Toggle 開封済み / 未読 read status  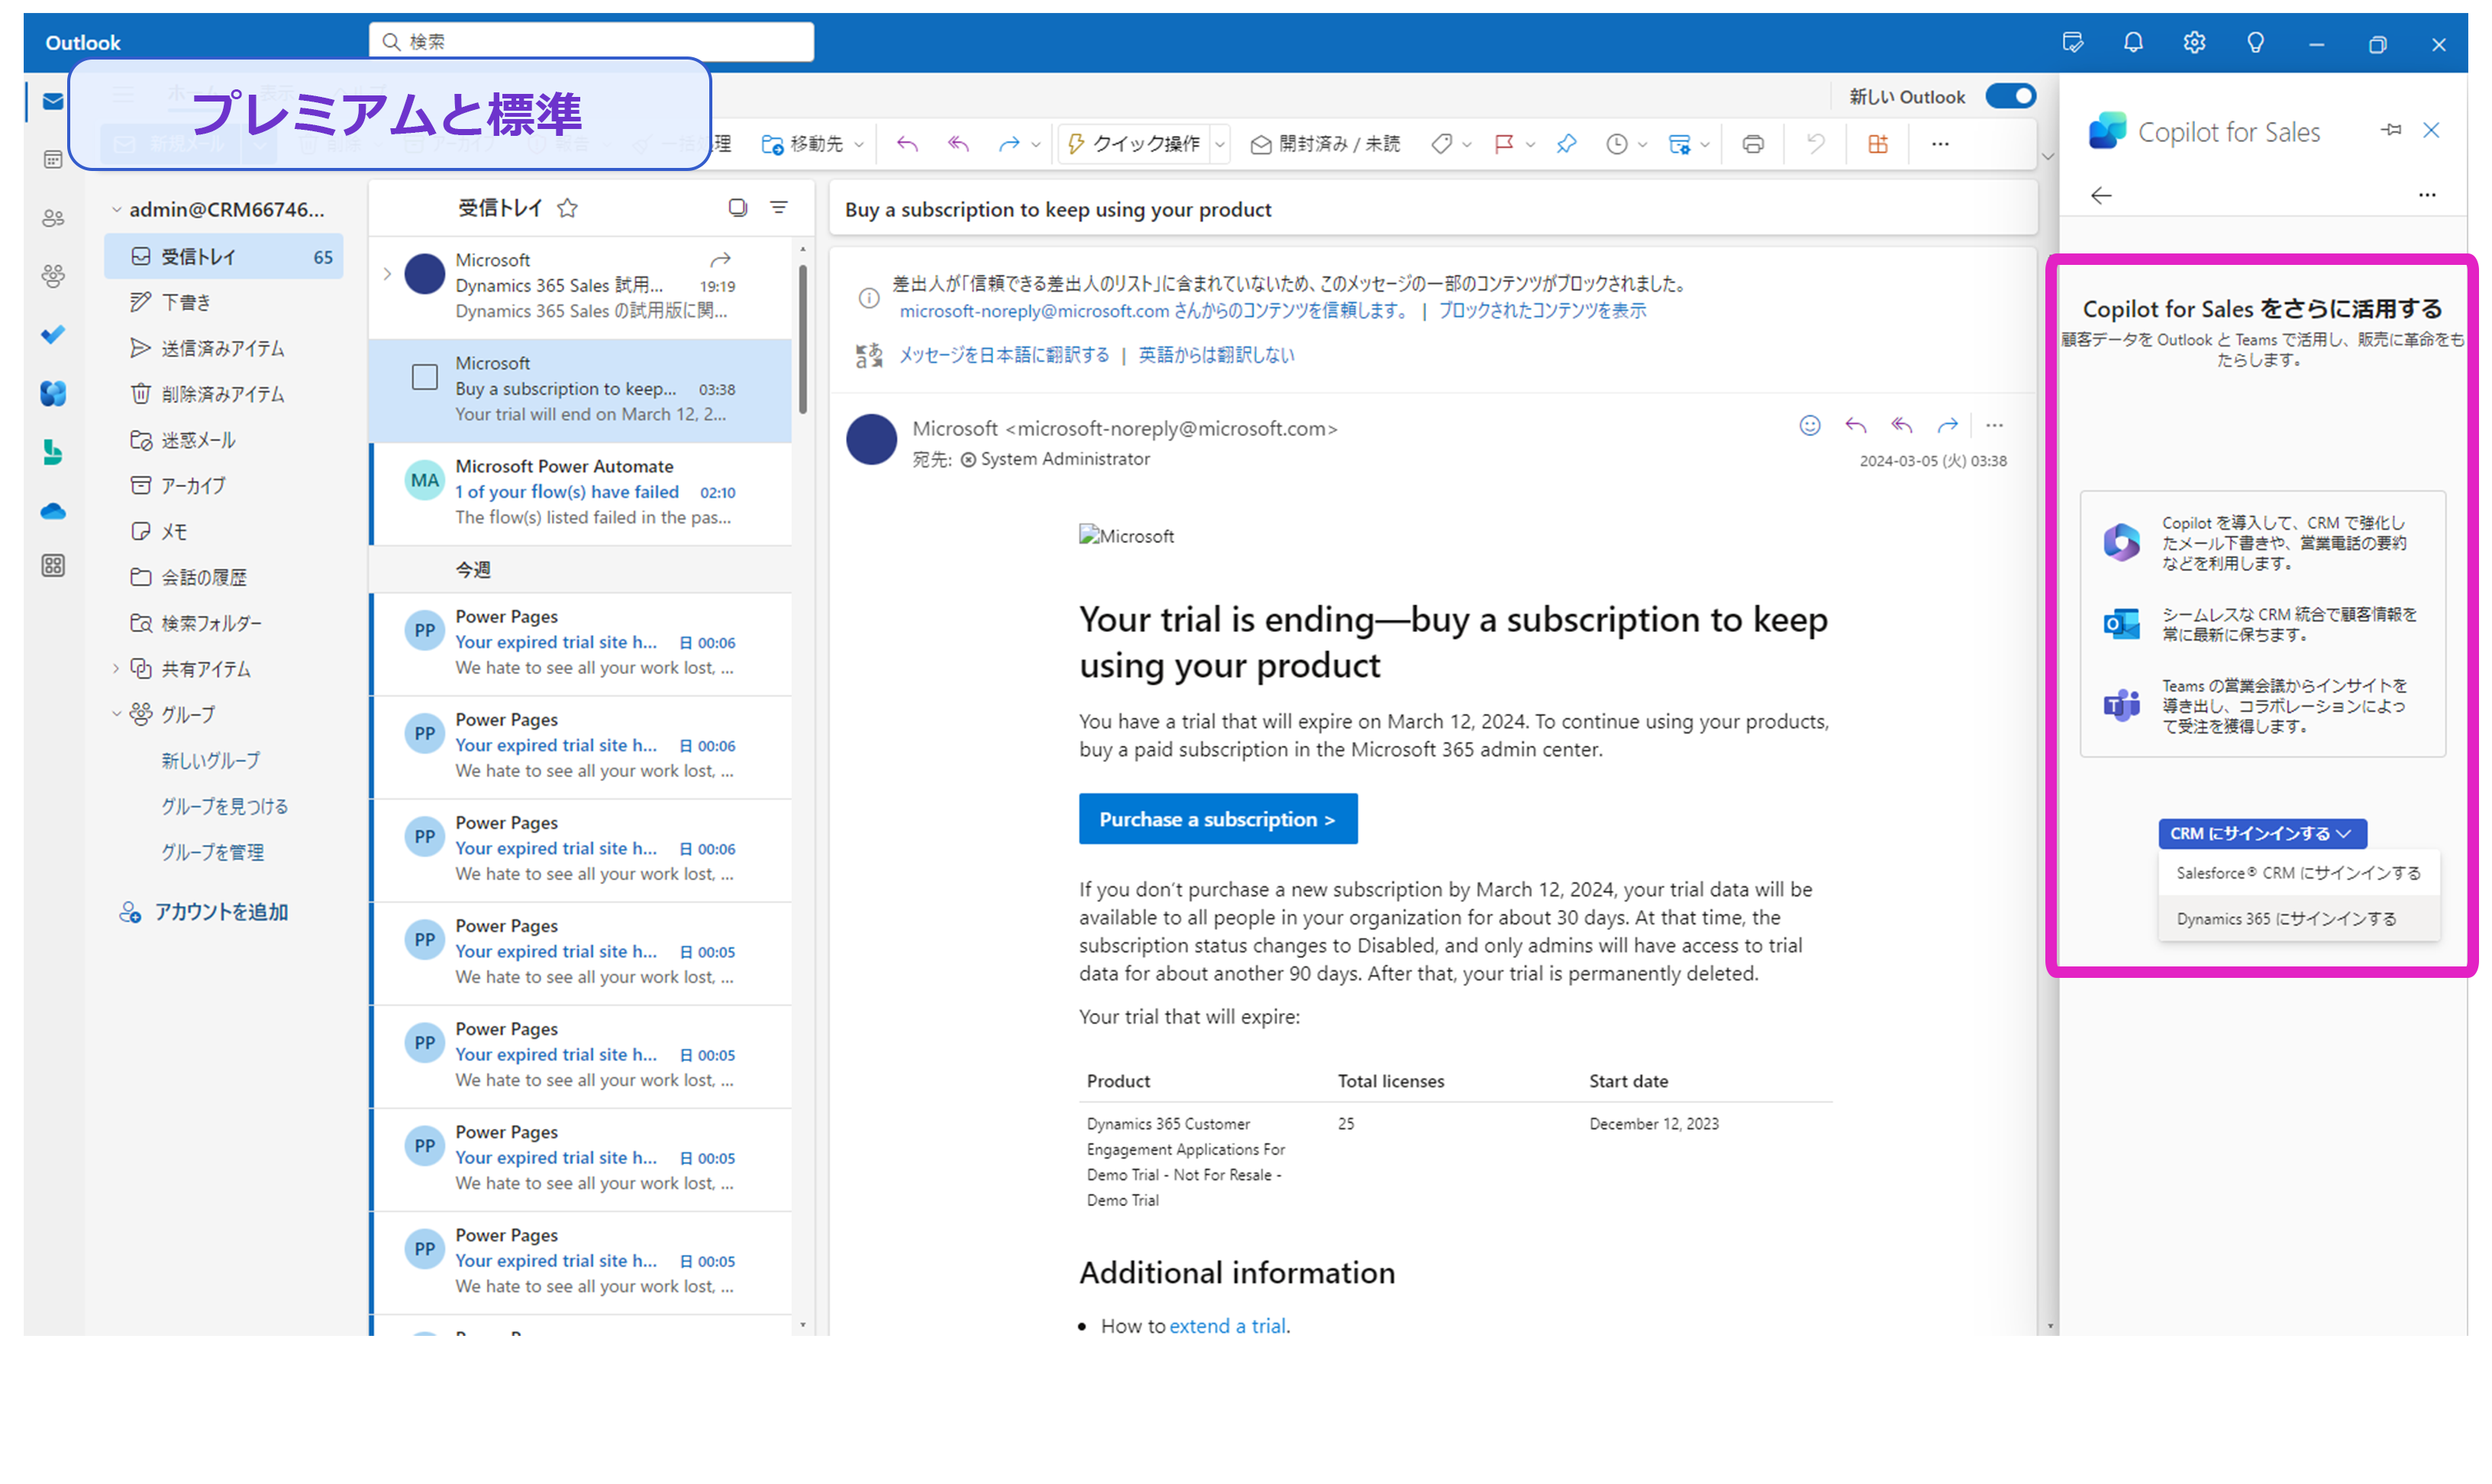pos(1325,144)
